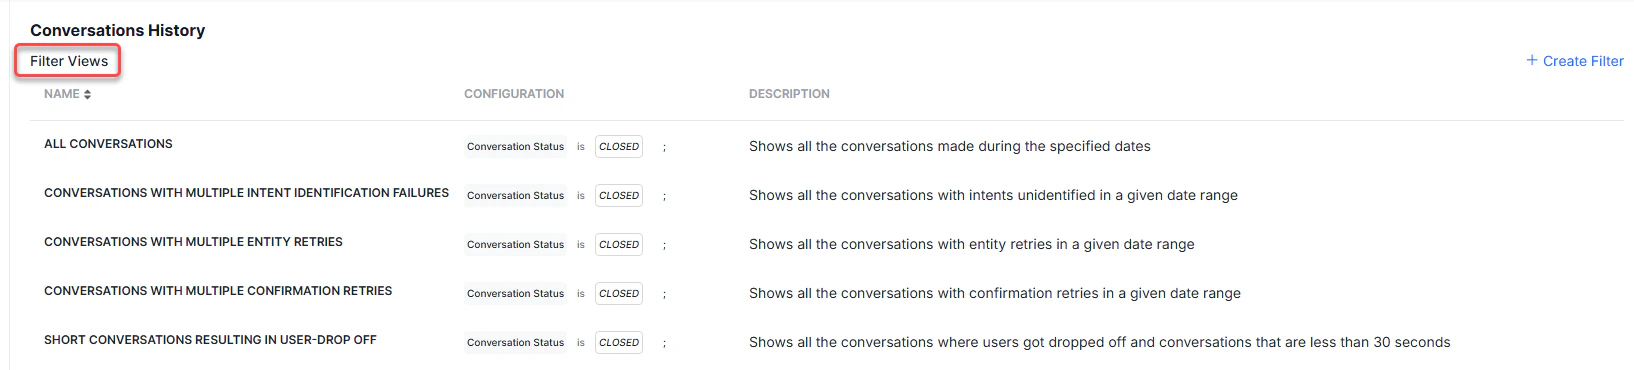1634x370 pixels.
Task: Click description 'Shows all the conversations made during the specified dates'
Action: [x=949, y=146]
